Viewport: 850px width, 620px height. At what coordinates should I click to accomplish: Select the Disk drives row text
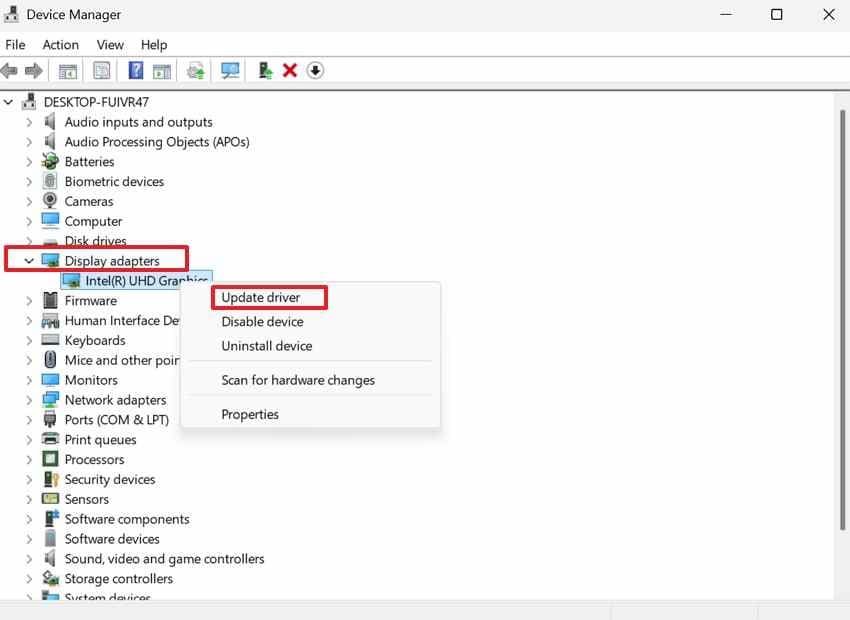coord(95,241)
